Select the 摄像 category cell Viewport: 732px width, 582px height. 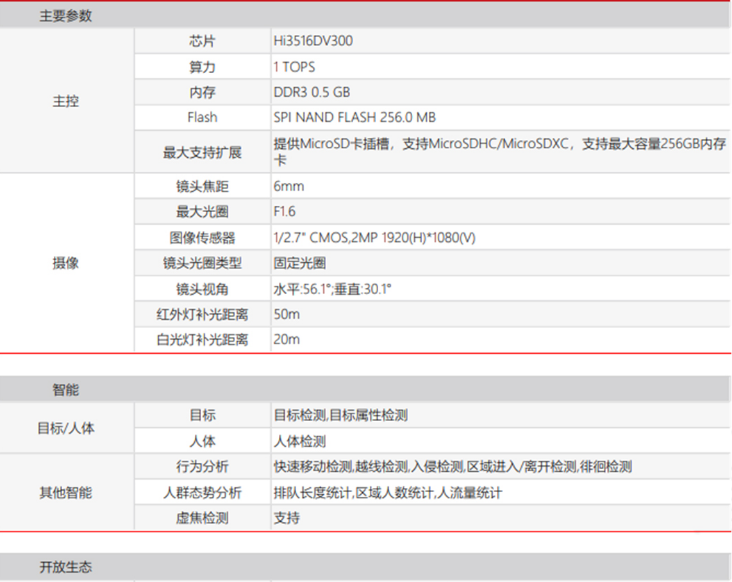coord(66,264)
